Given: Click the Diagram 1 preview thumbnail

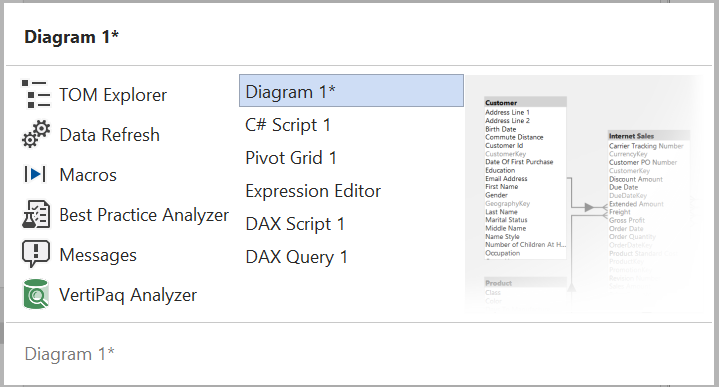Looking at the screenshot, I should pyautogui.click(x=583, y=194).
